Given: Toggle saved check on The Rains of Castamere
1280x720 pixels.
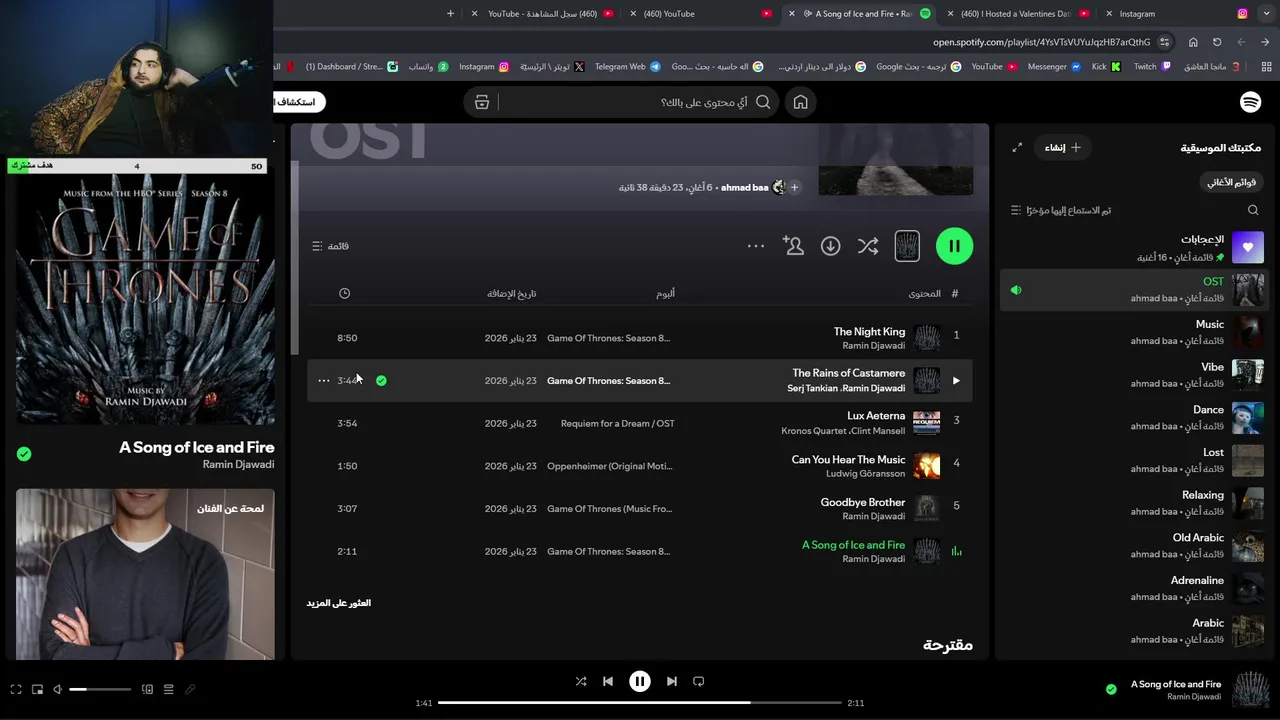Looking at the screenshot, I should 381,381.
